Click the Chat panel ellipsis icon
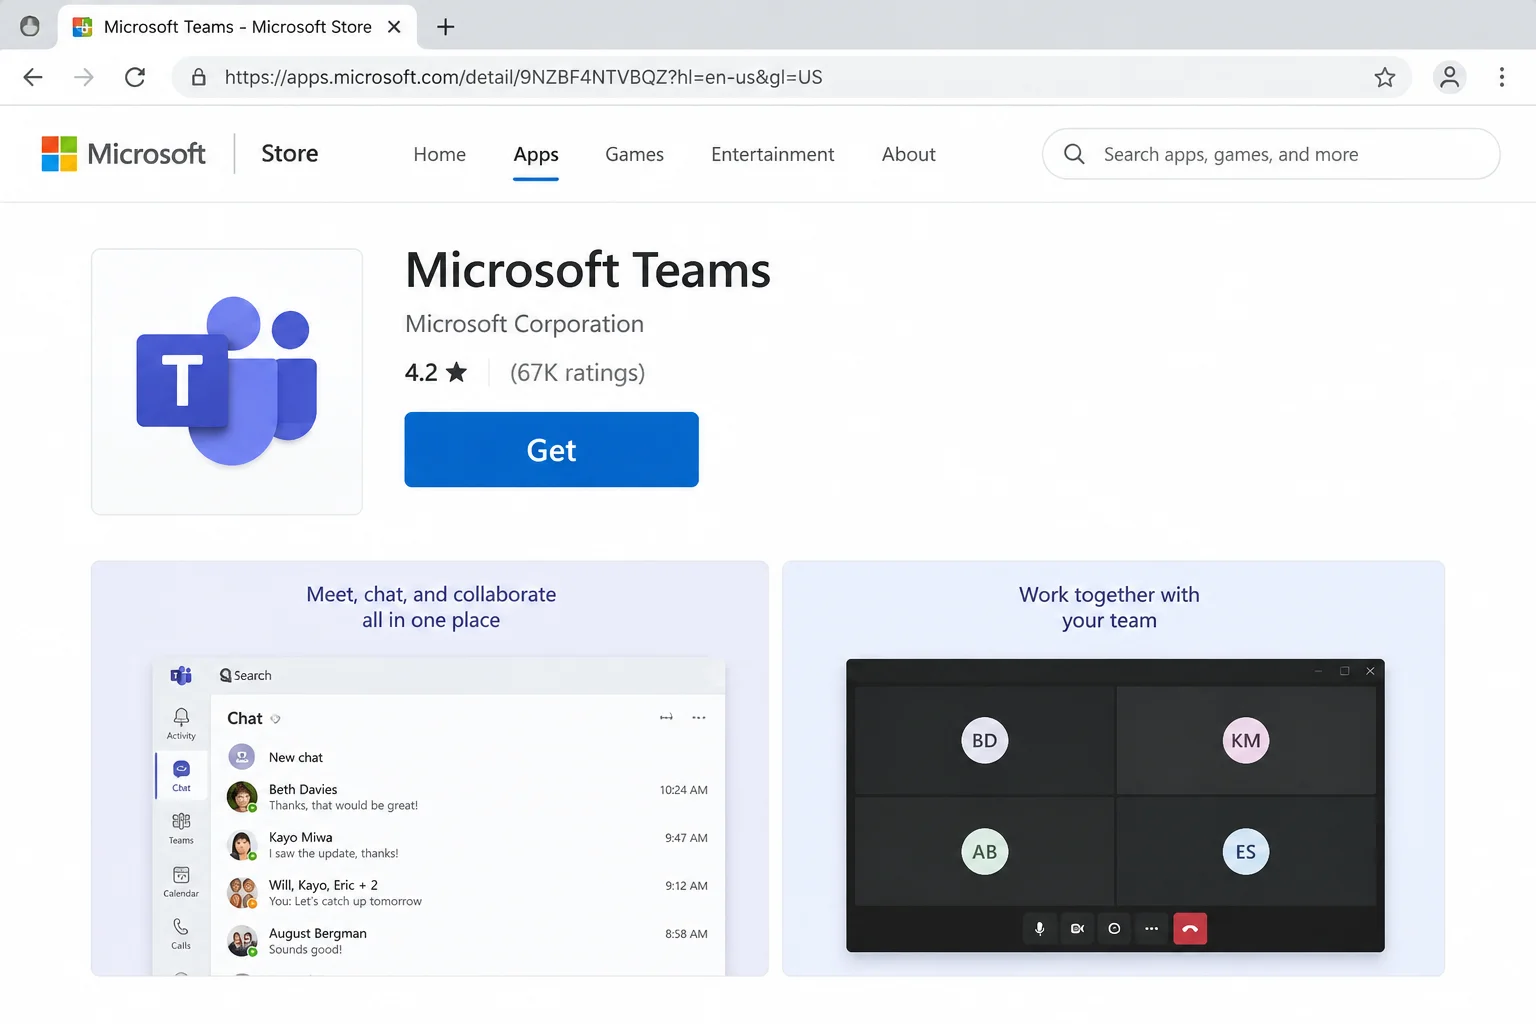The width and height of the screenshot is (1536, 1024). [699, 718]
